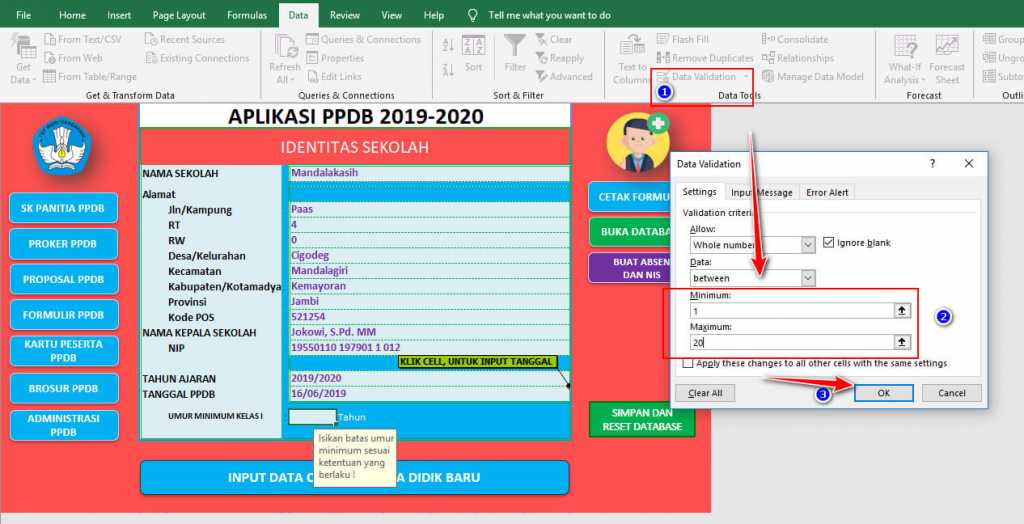Expand the Allow dropdown

tap(808, 245)
